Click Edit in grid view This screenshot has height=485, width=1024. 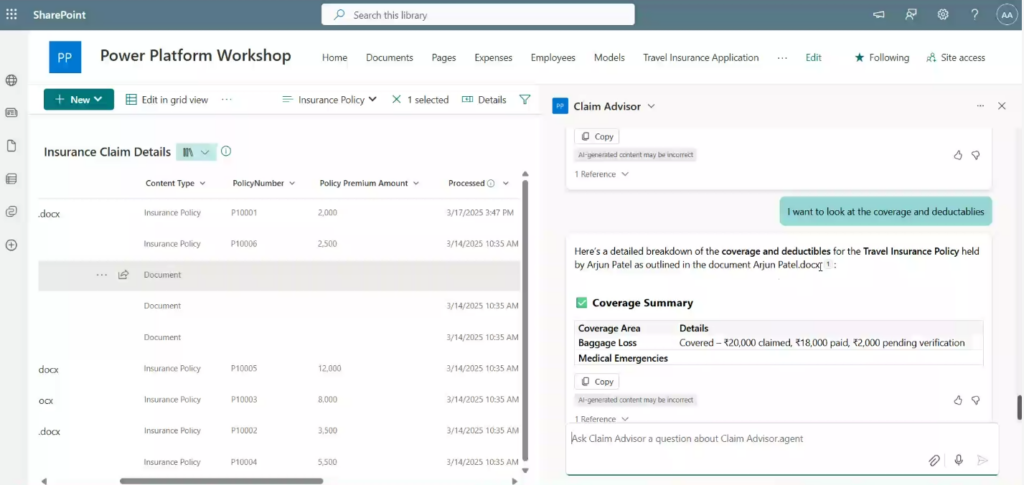pyautogui.click(x=167, y=99)
